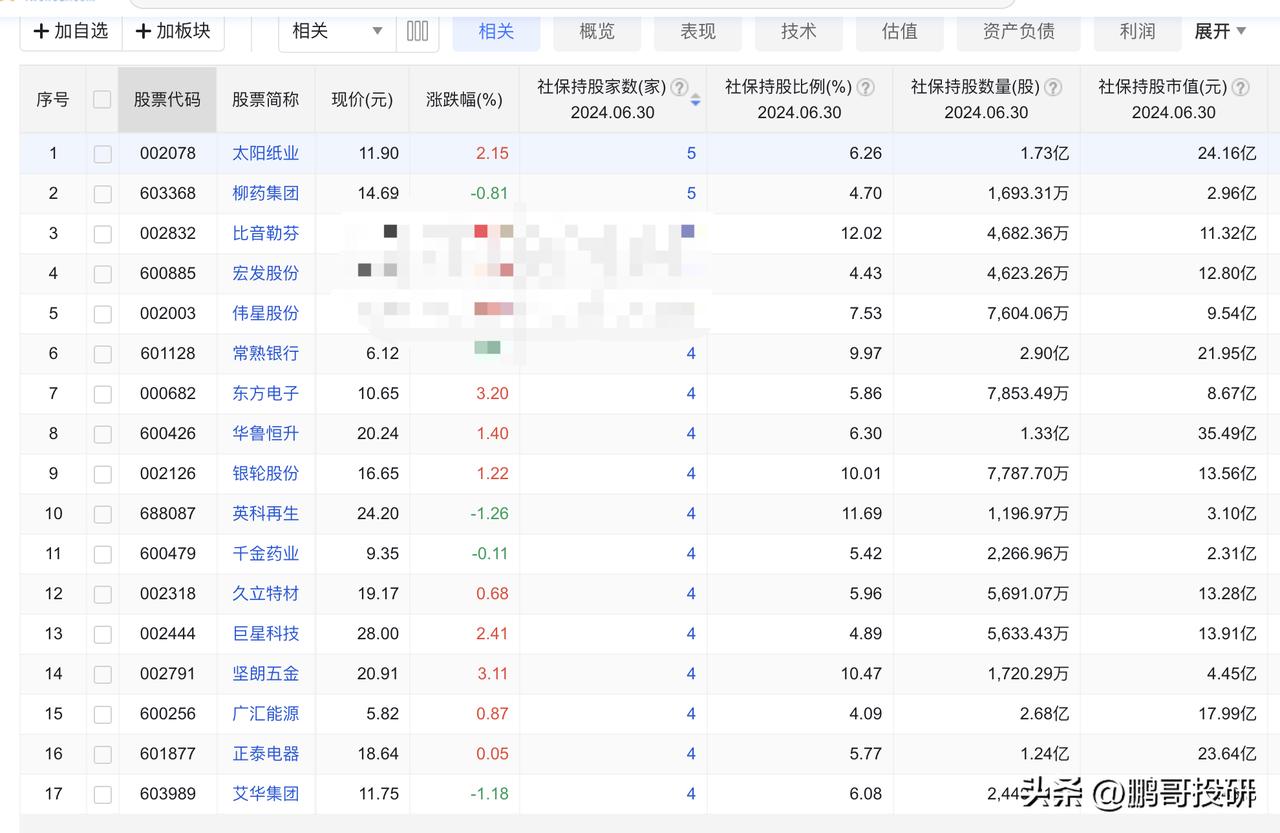Click the column layout icon beside the dropdown

[x=418, y=31]
